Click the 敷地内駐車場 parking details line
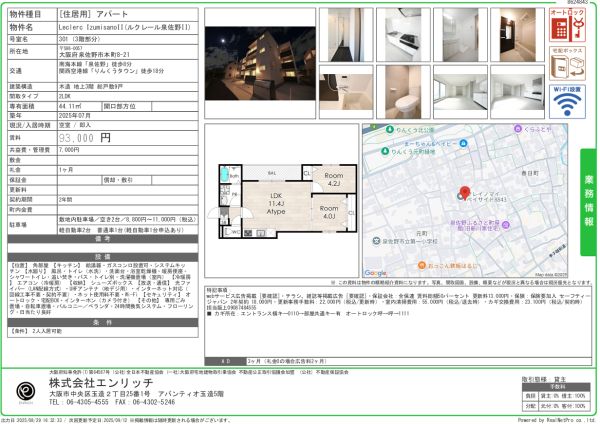 click(x=127, y=220)
